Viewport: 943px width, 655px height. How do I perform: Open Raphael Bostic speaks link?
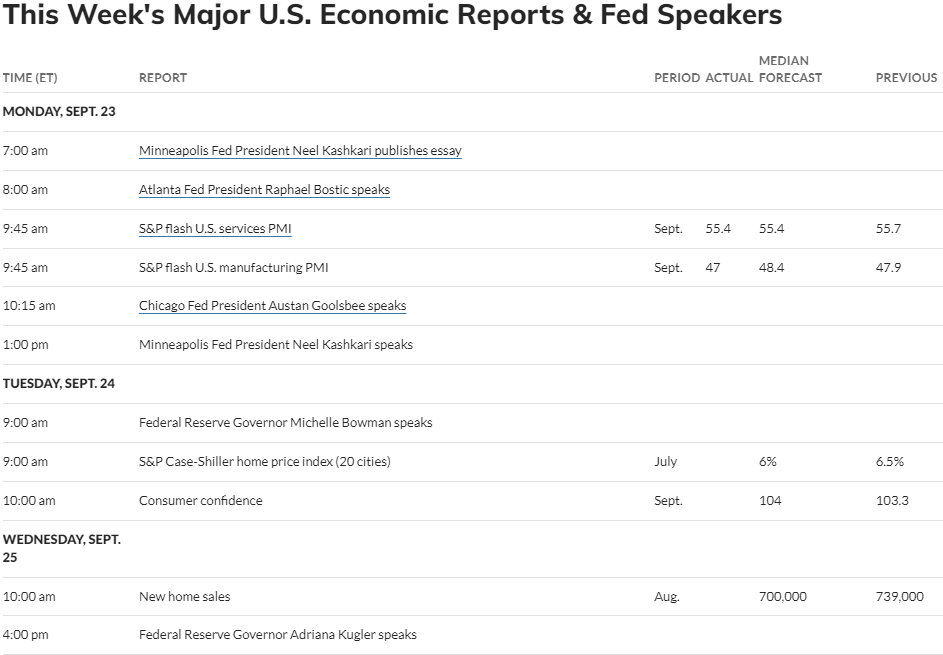click(264, 189)
